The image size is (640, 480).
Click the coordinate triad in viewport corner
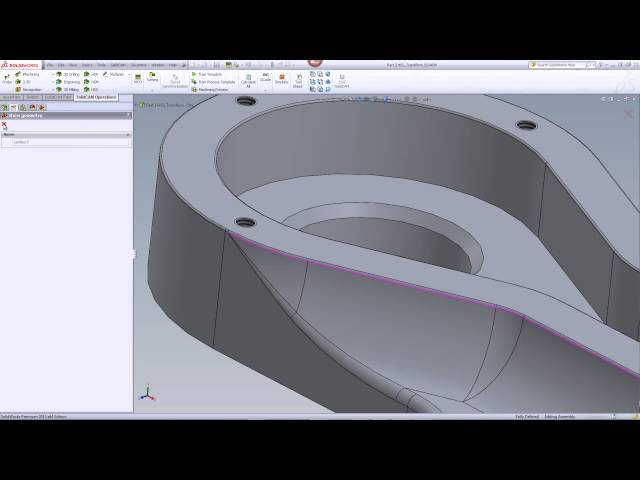147,393
